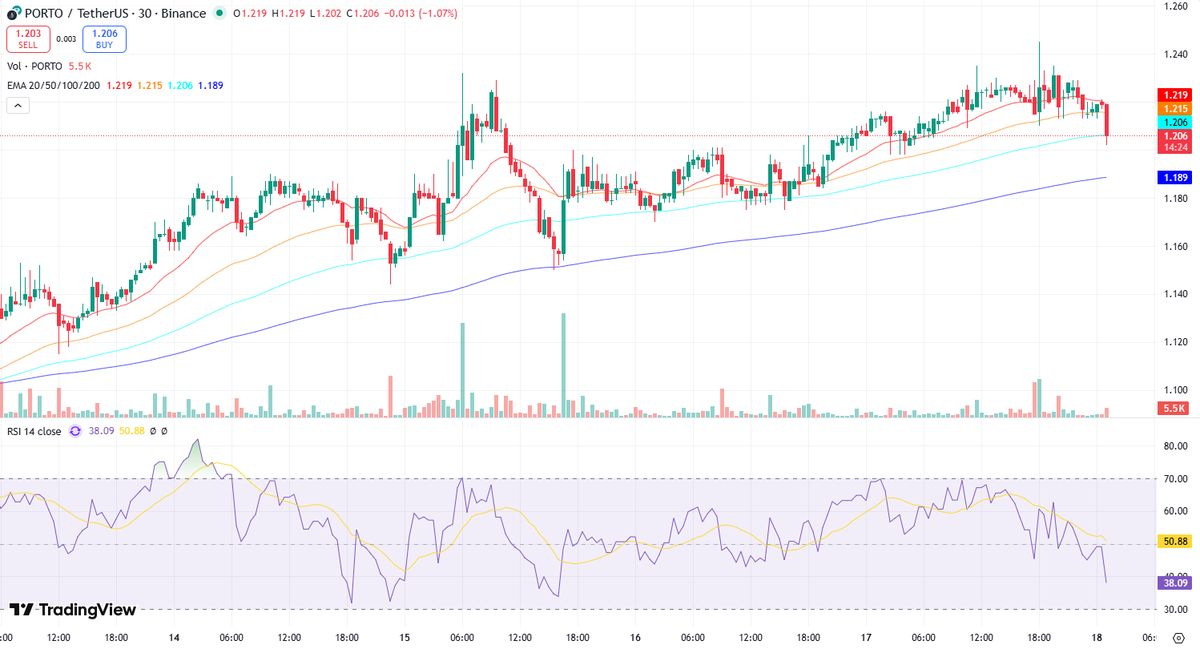1200x649 pixels.
Task: Click the O1.219 open value in header
Action: tap(249, 14)
